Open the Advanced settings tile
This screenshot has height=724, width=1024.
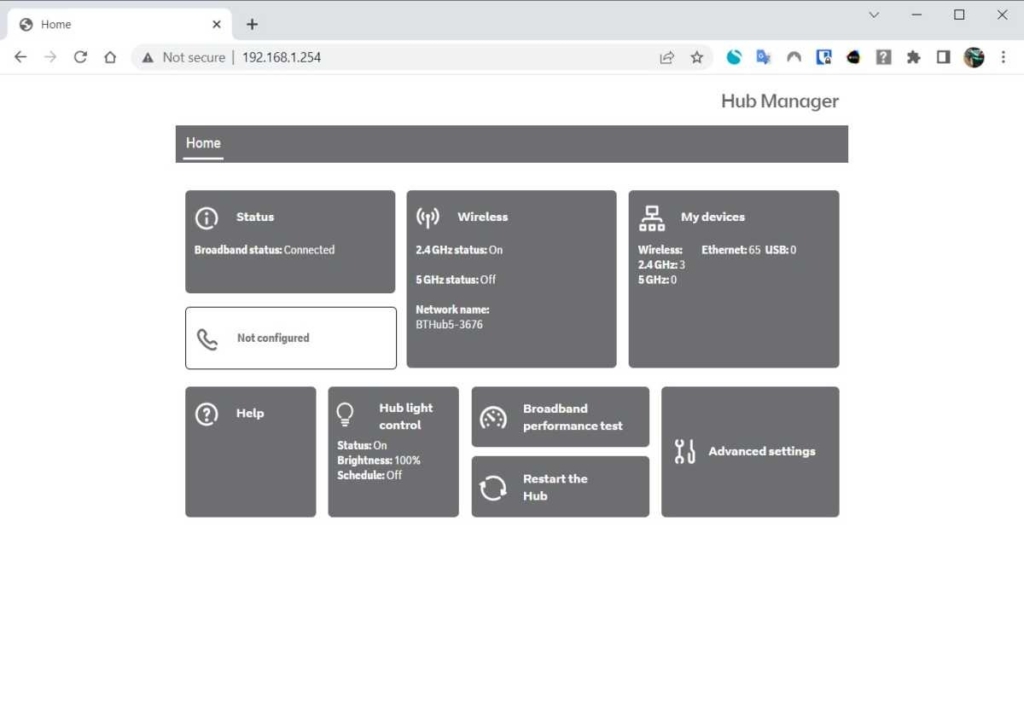tap(750, 452)
